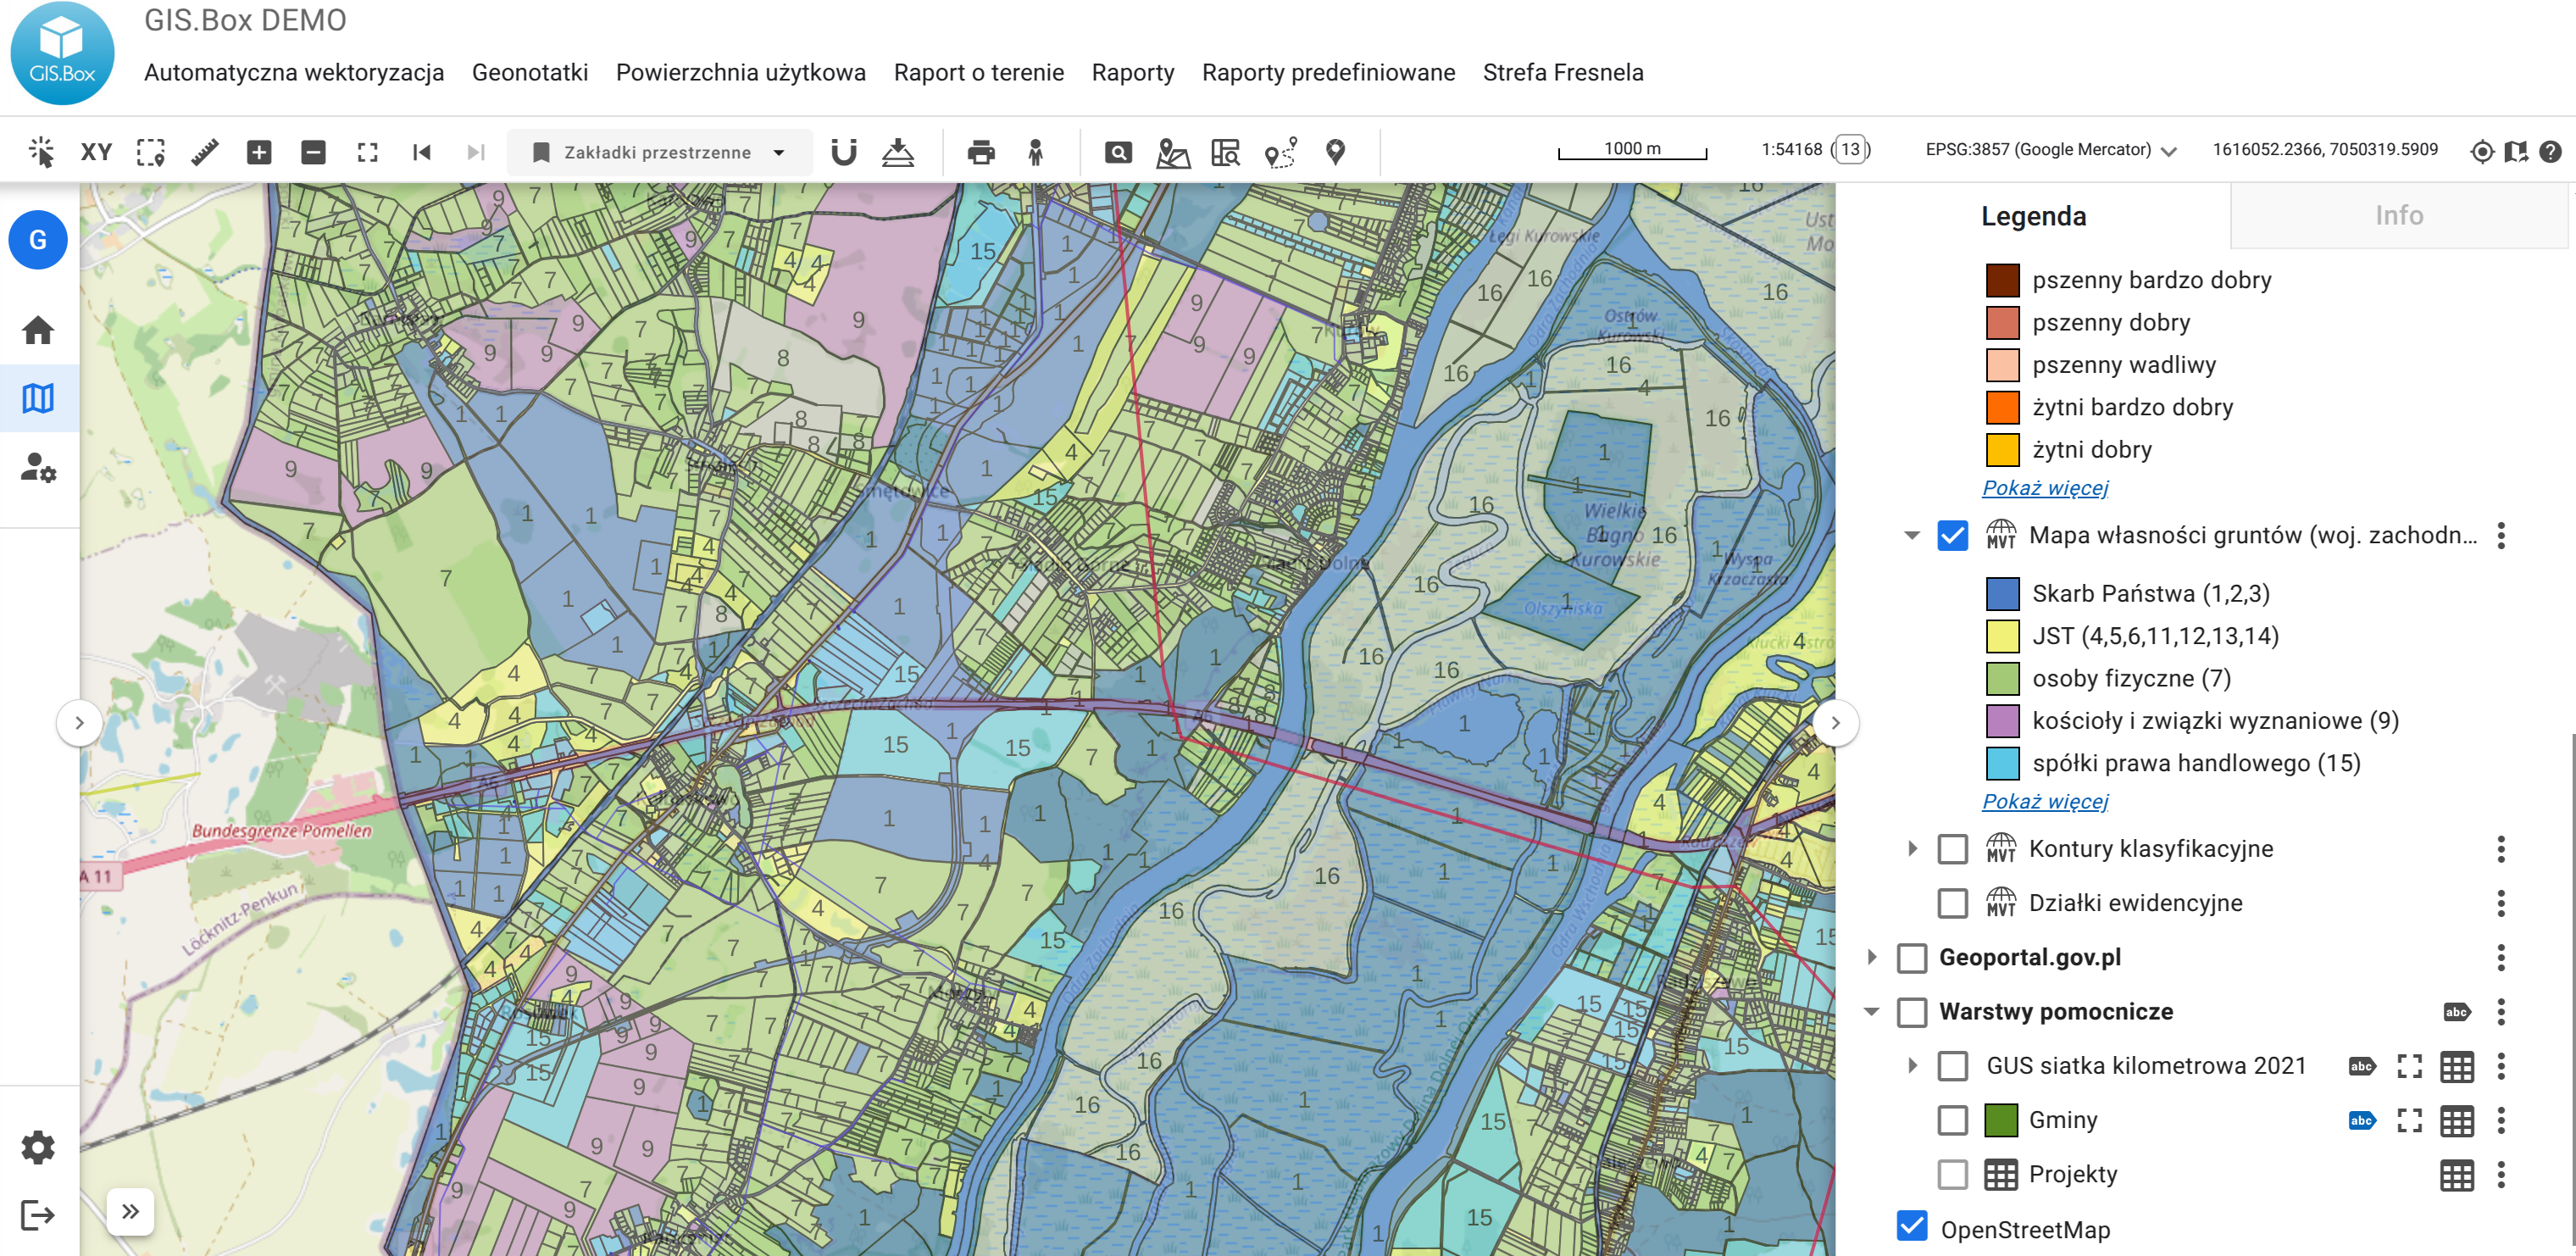Viewport: 2576px width, 1256px height.
Task: Open the Raport o terenie menu
Action: click(x=978, y=72)
